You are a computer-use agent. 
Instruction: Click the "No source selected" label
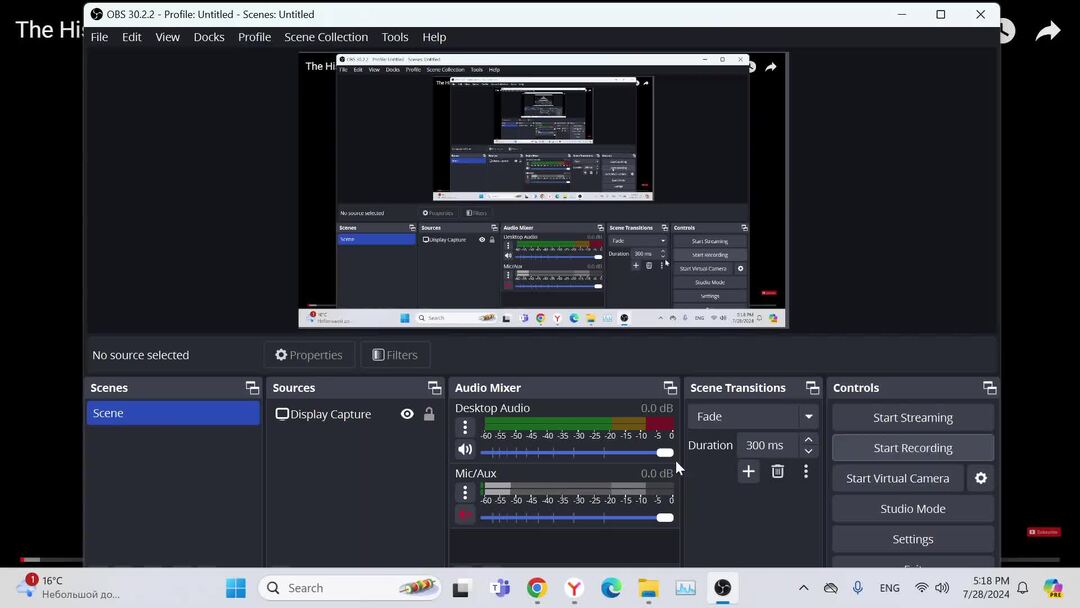141,355
